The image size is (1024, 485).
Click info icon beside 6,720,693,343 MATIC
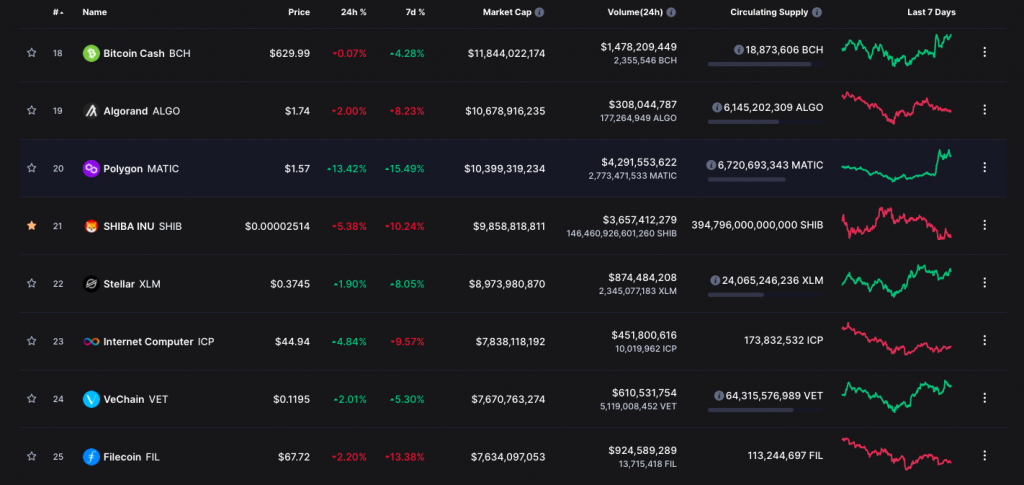coord(711,165)
